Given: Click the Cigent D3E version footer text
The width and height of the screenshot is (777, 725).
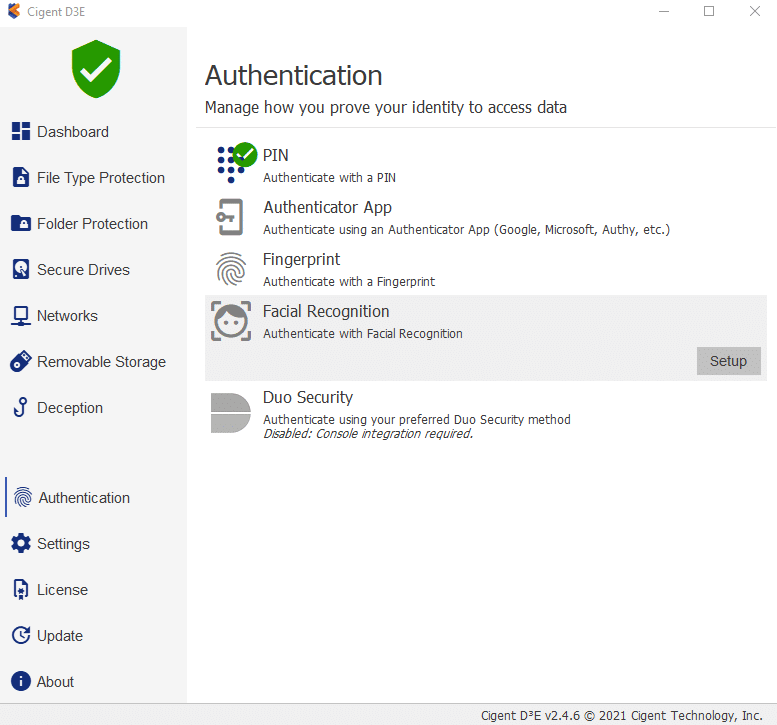Looking at the screenshot, I should tap(621, 715).
